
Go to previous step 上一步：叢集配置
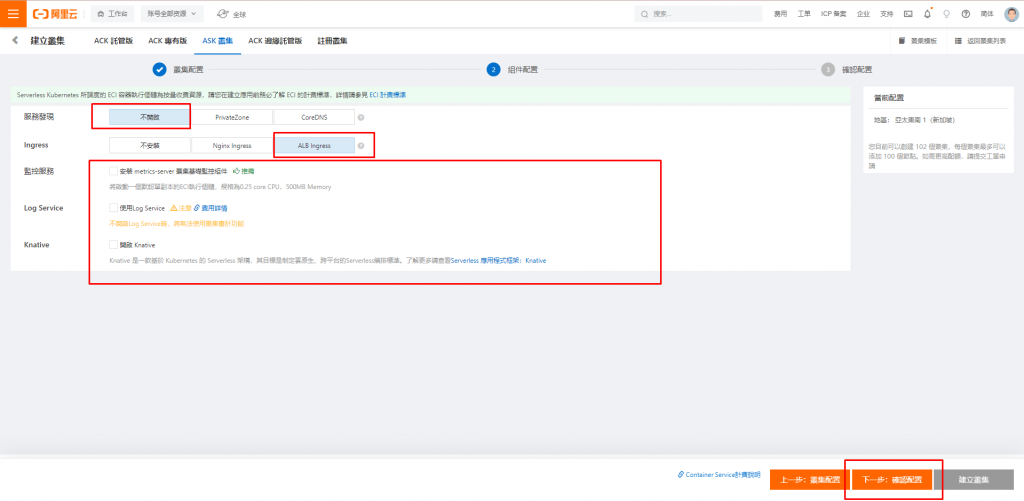(810, 479)
